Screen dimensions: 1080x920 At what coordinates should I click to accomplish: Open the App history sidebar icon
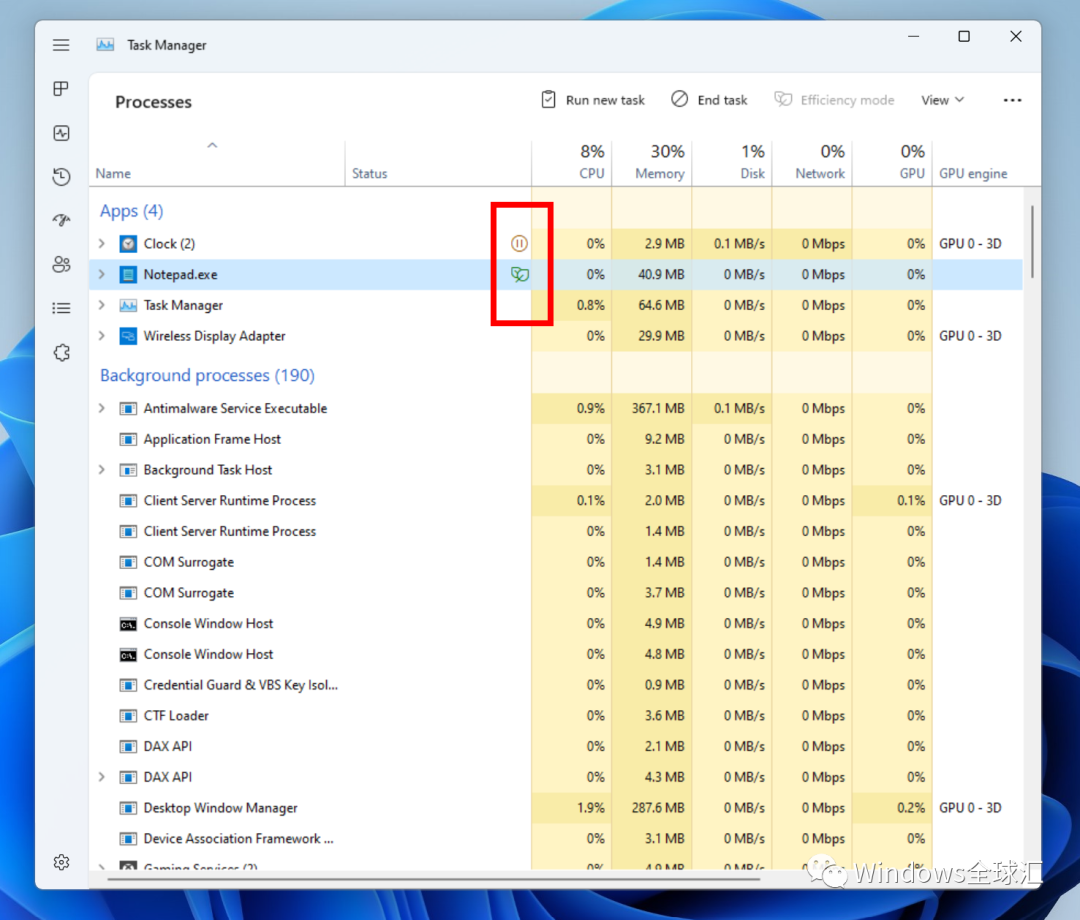61,177
